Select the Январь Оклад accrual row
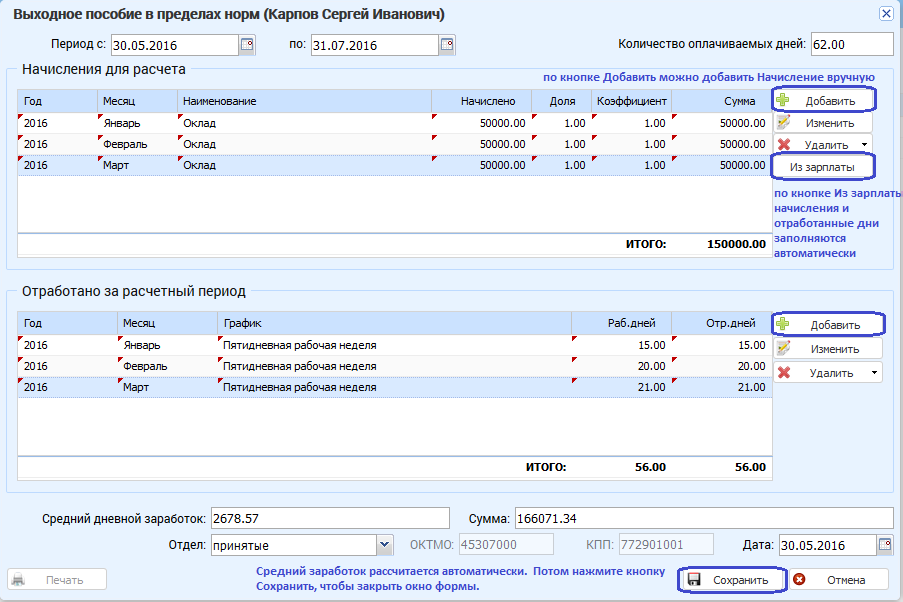The image size is (903, 602). [394, 123]
